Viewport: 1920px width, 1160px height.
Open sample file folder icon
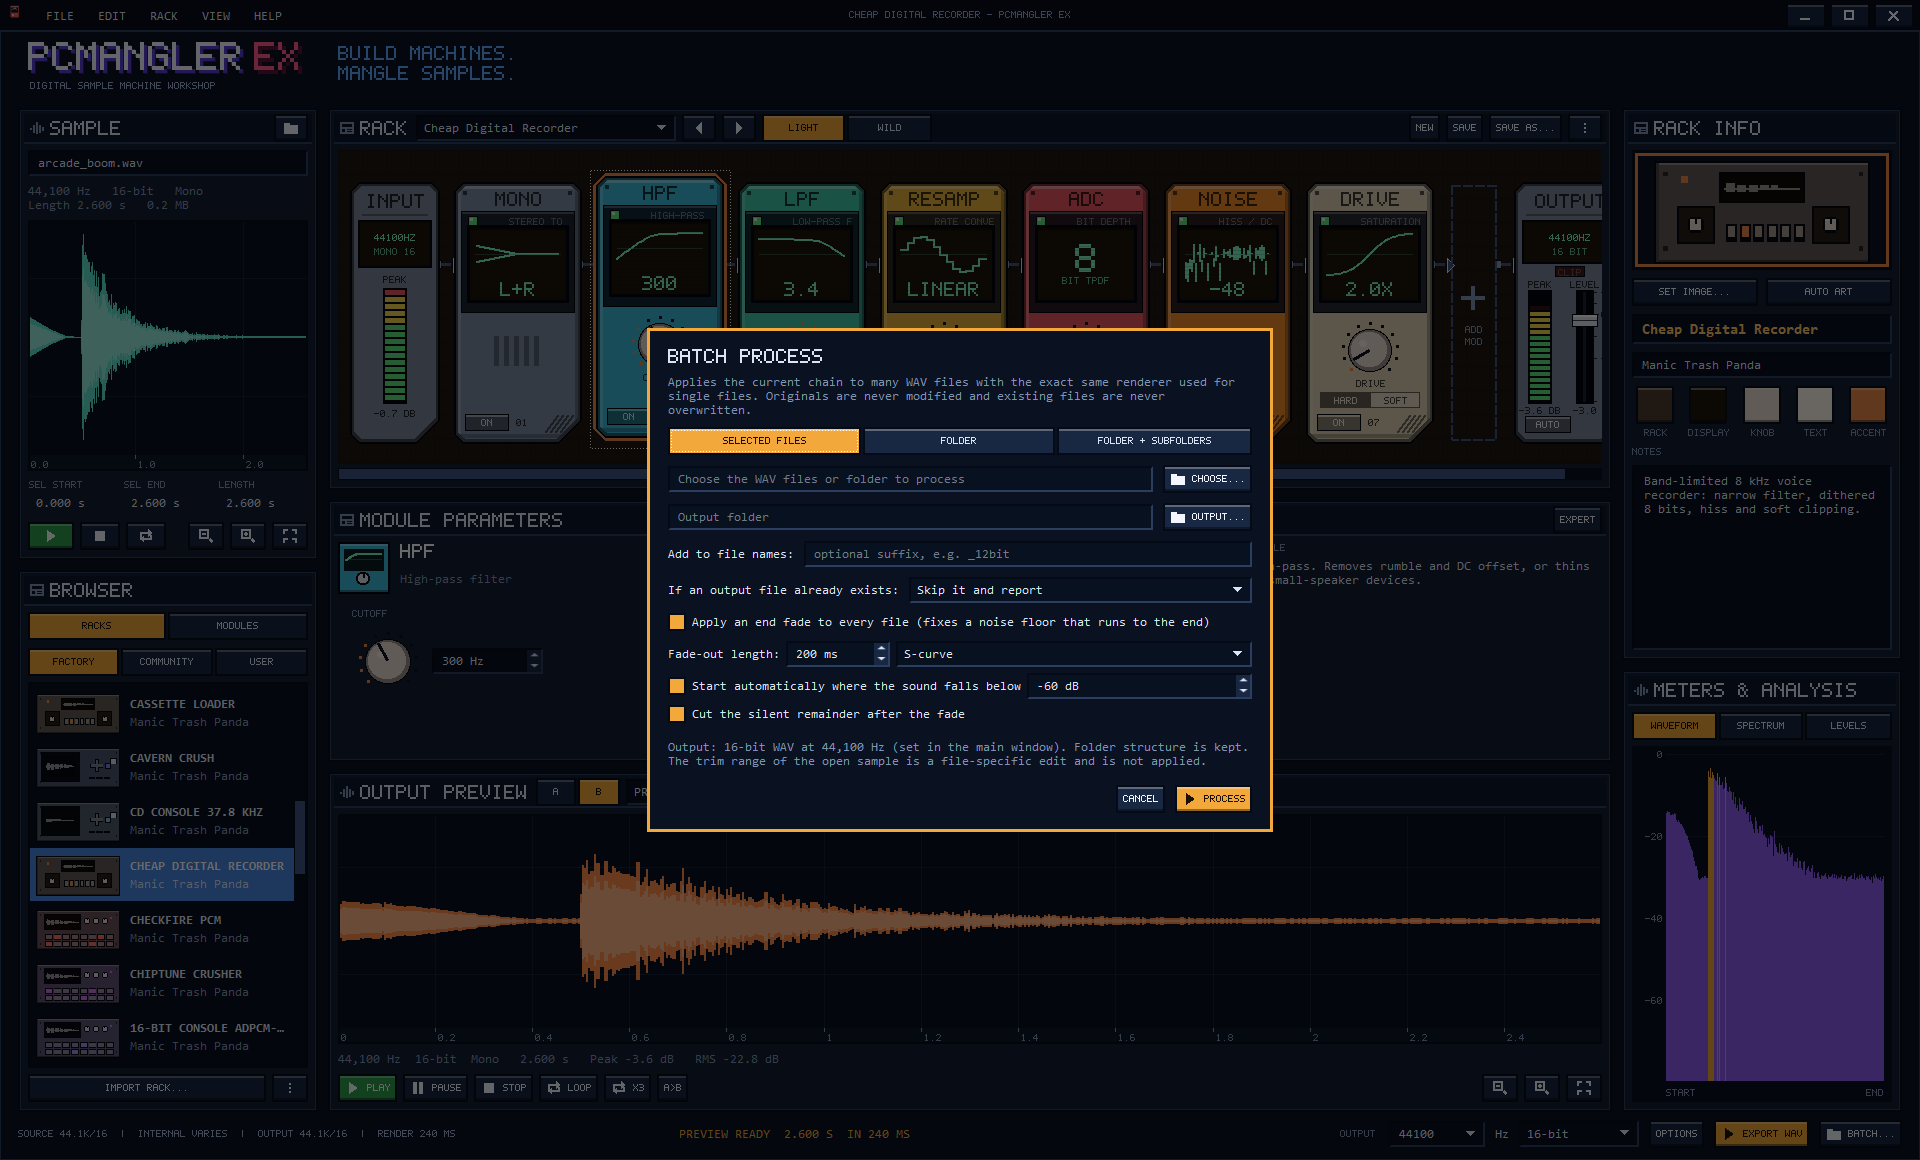point(290,128)
